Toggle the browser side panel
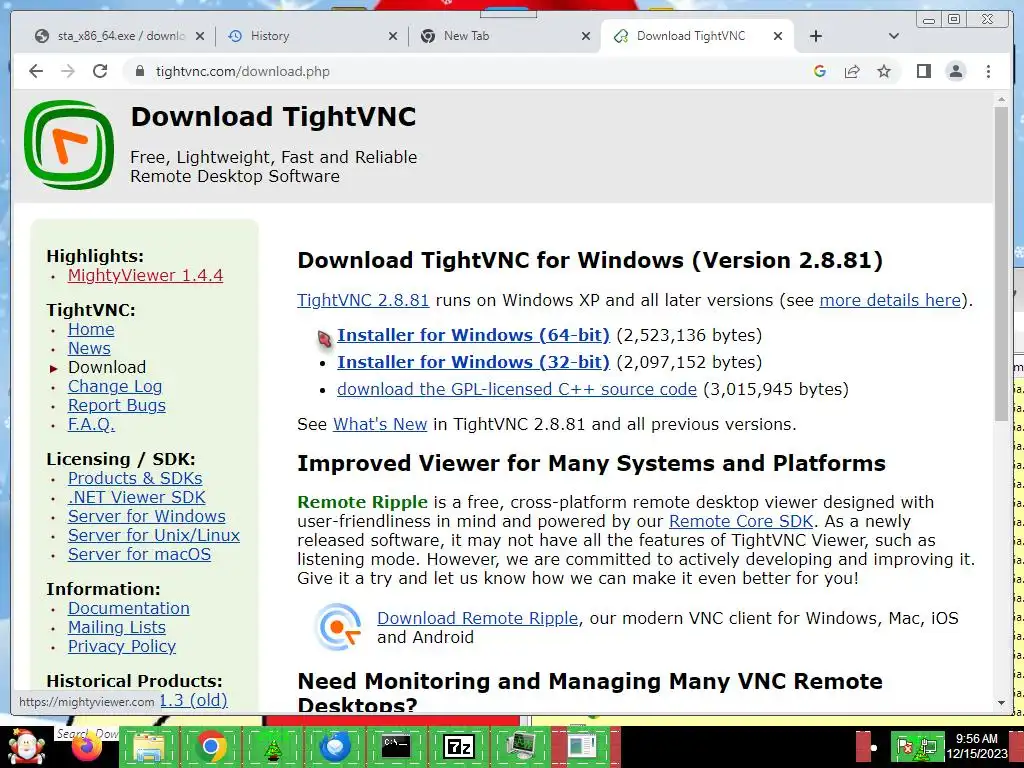 [923, 71]
